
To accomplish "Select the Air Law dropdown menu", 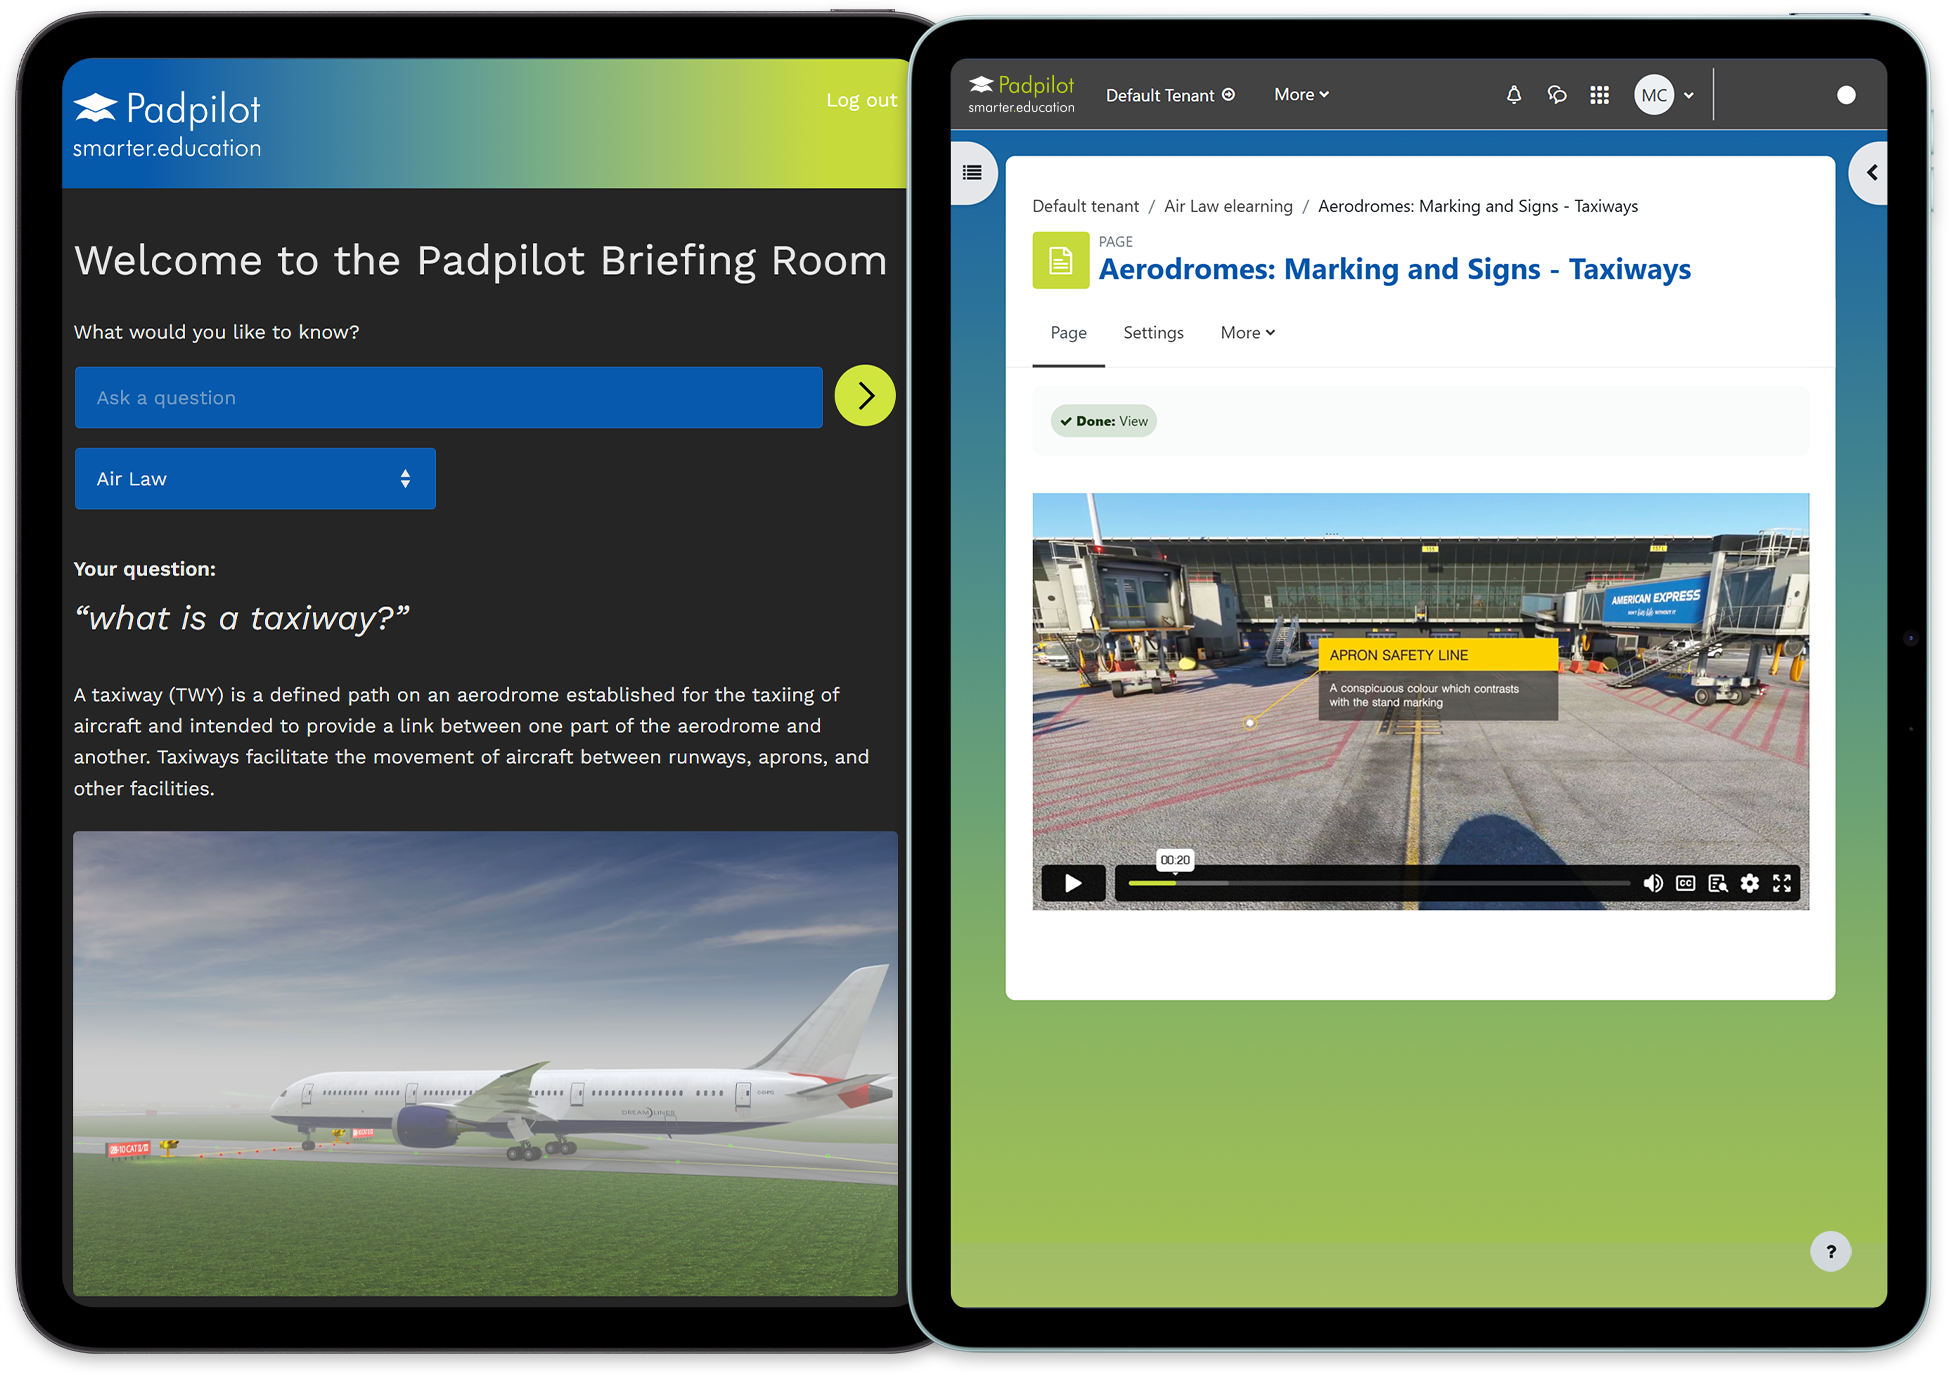I will click(253, 479).
